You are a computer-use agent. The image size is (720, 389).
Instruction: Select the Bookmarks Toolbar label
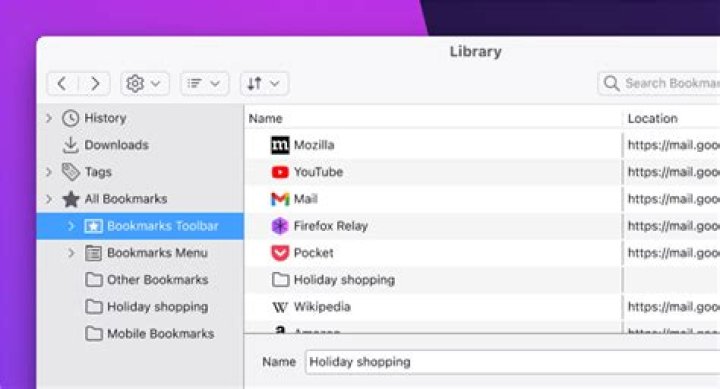163,226
